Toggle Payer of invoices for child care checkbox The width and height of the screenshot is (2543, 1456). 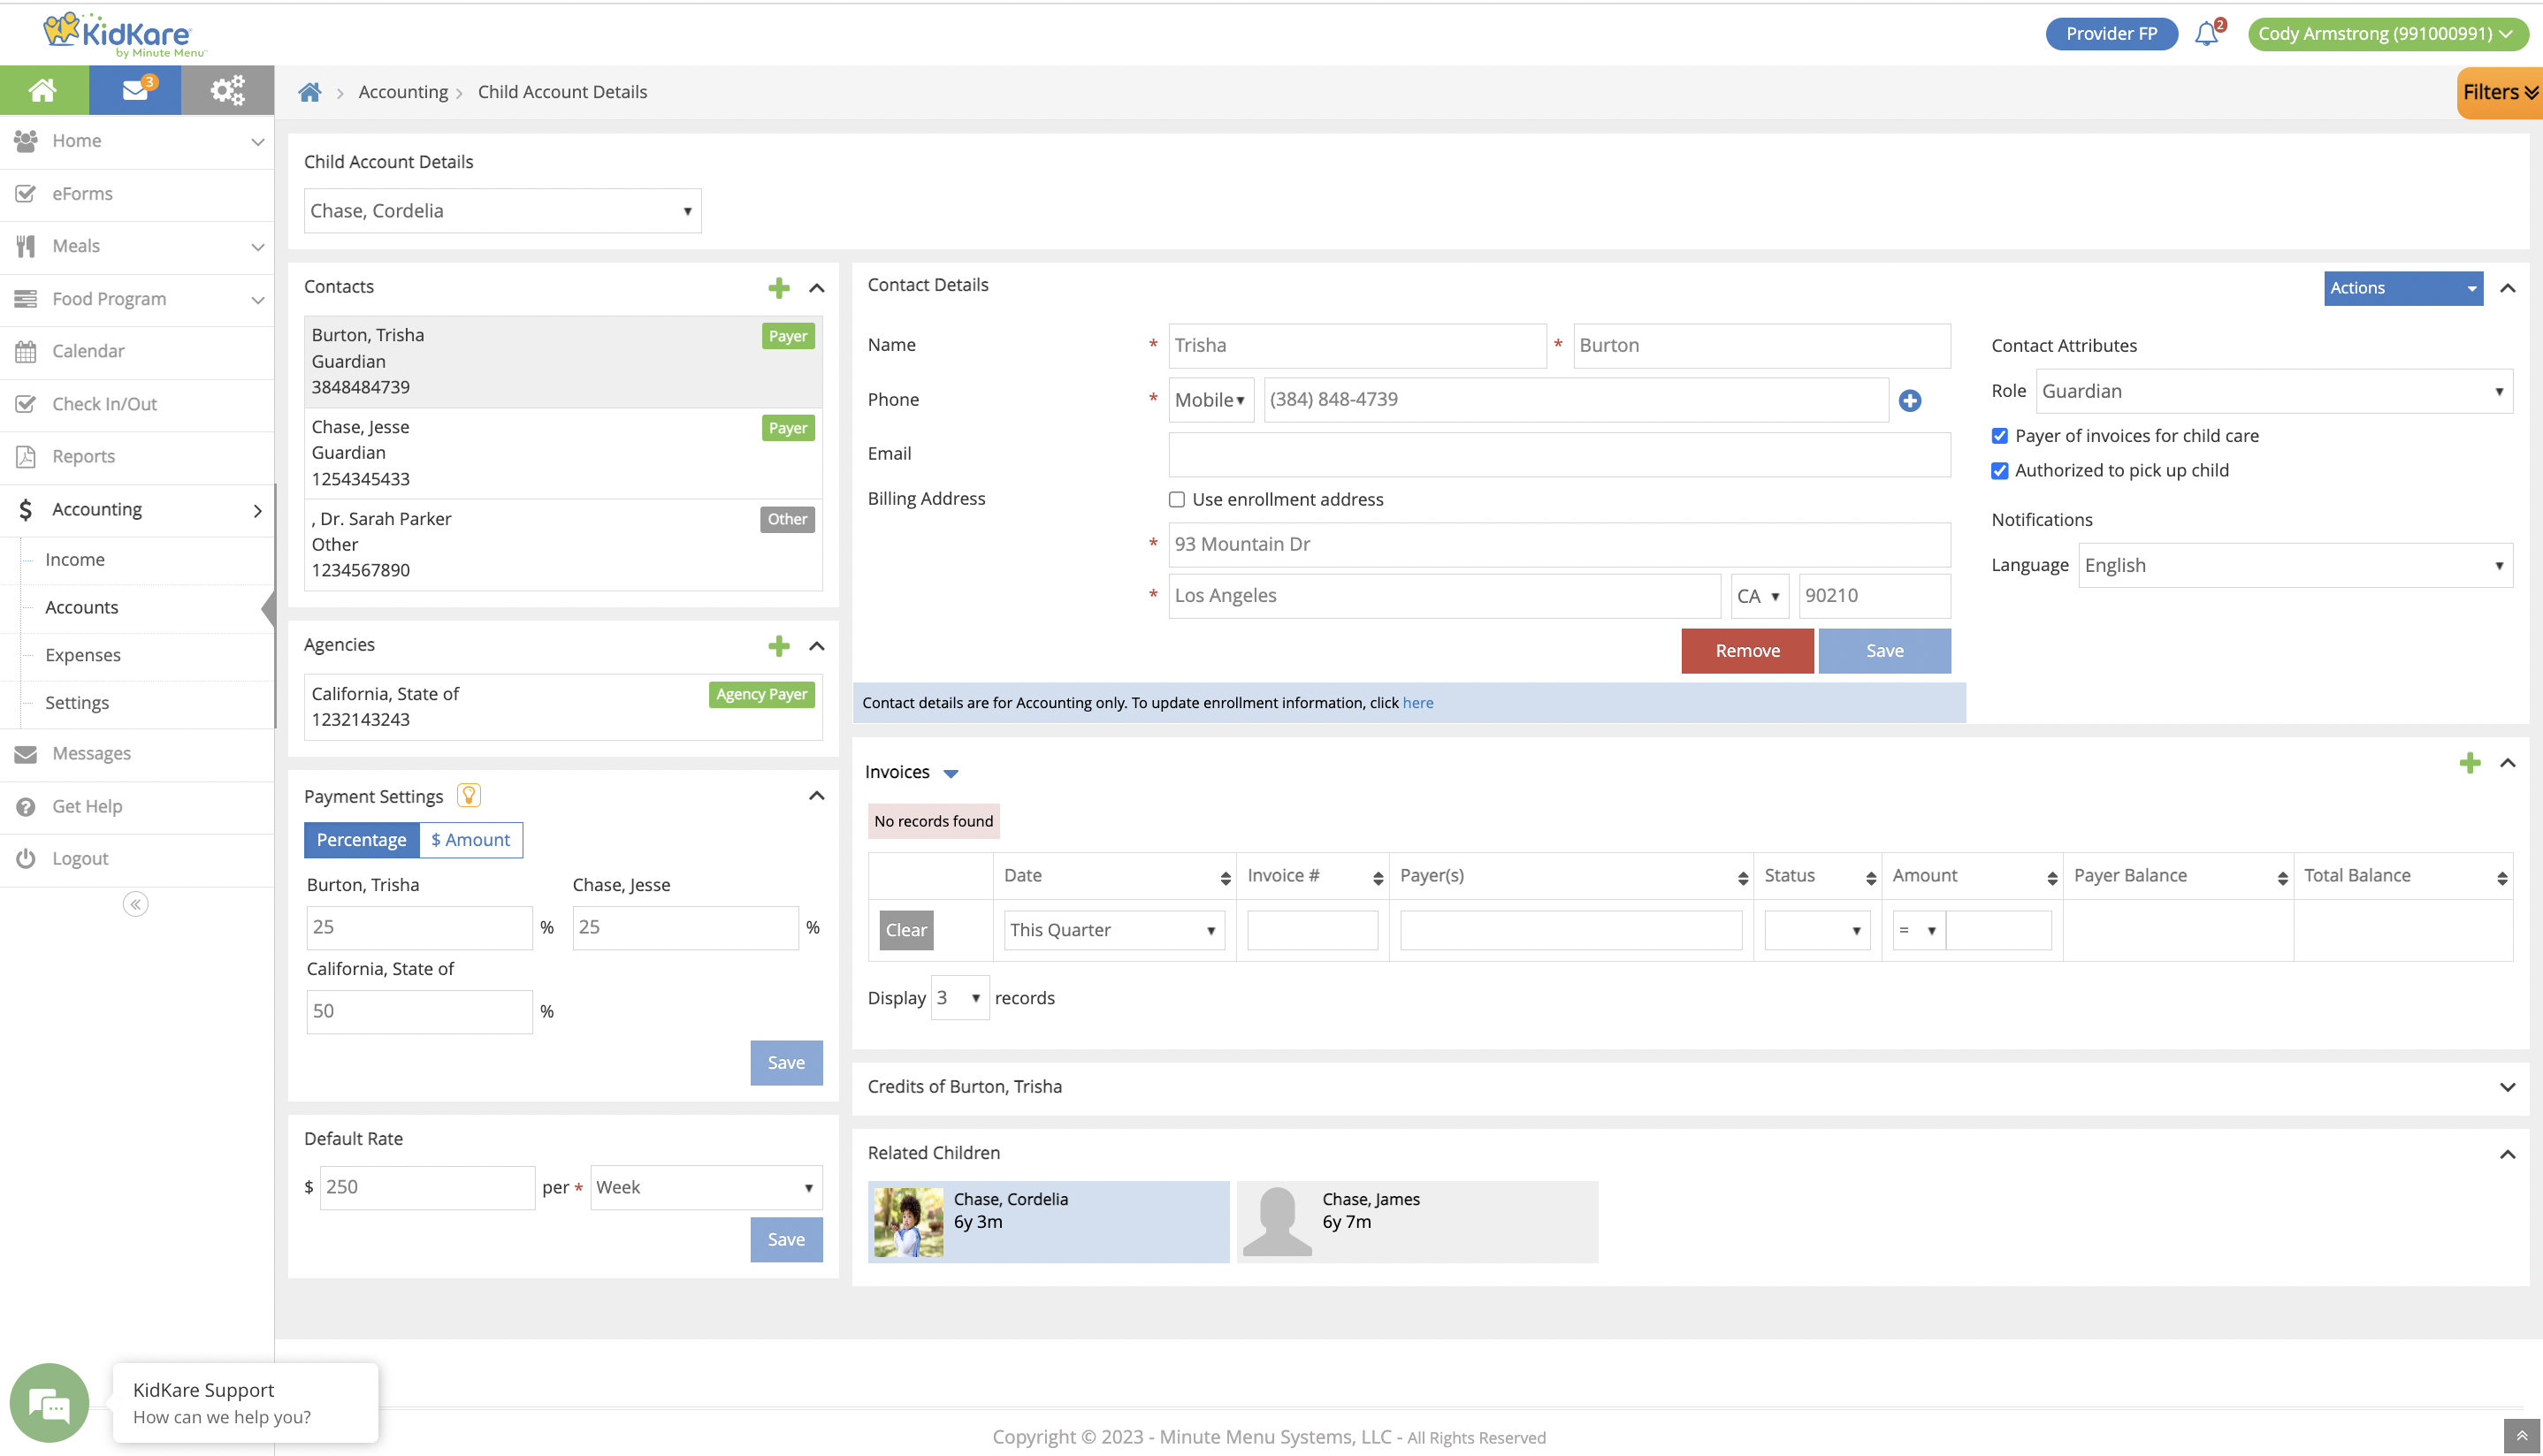tap(2000, 437)
